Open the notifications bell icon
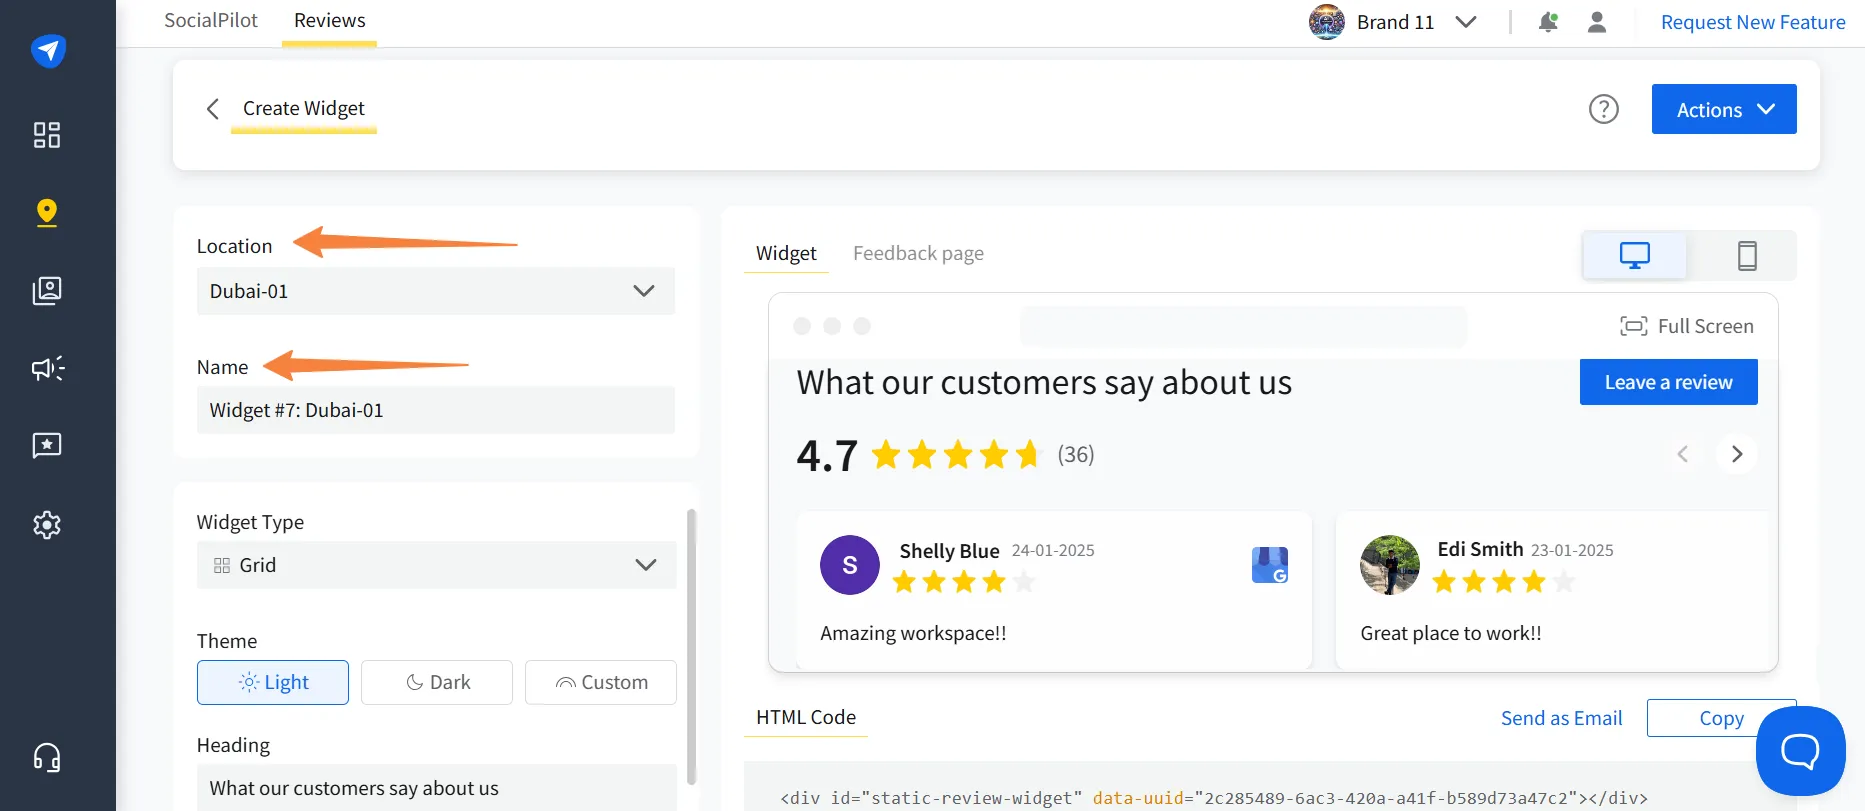The width and height of the screenshot is (1865, 811). click(1548, 22)
